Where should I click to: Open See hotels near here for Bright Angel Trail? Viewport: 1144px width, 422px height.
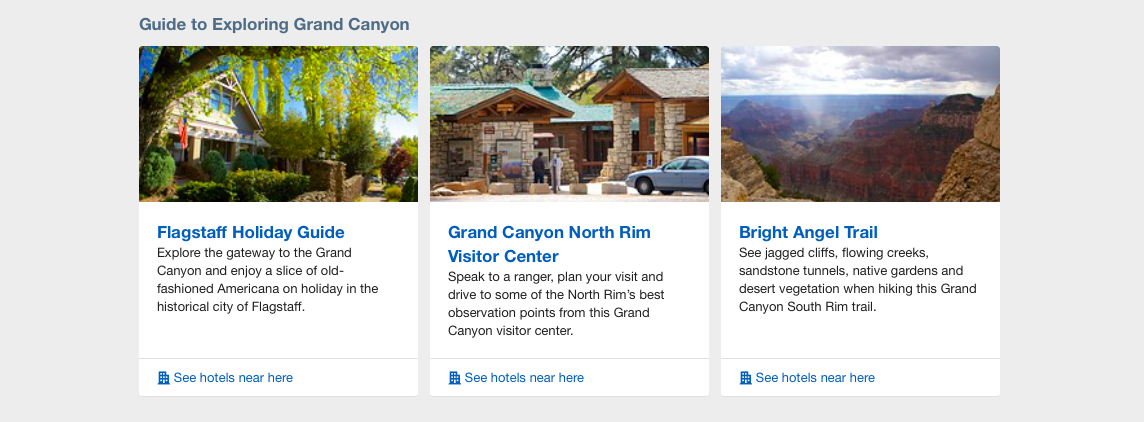point(815,377)
